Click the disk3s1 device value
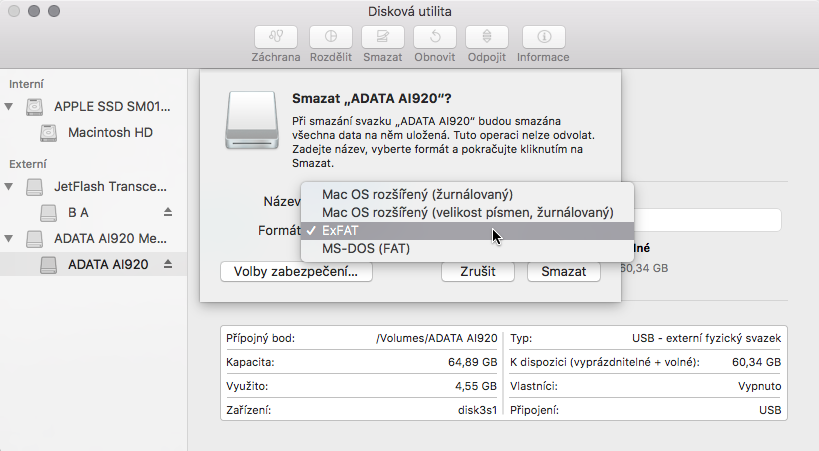819x451 pixels. click(477, 410)
